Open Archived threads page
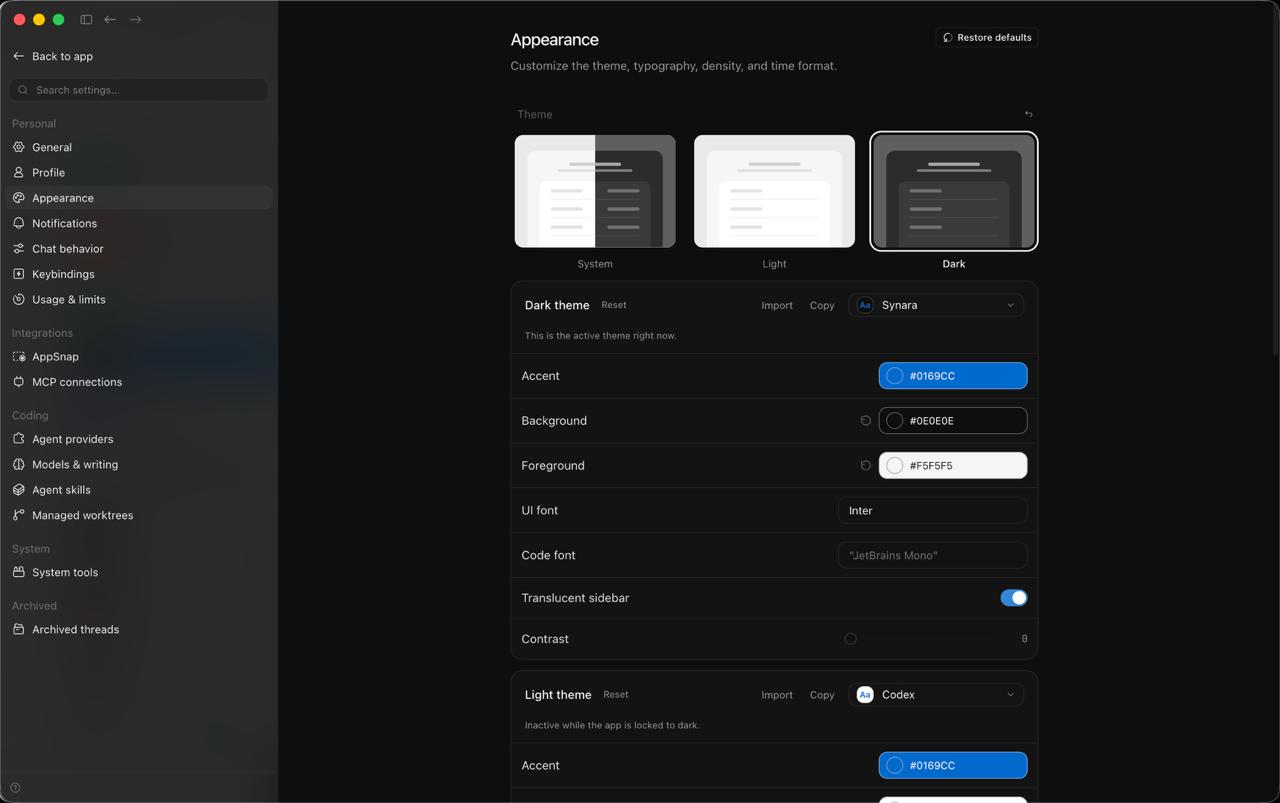Viewport: 1280px width, 803px height. tap(139, 629)
